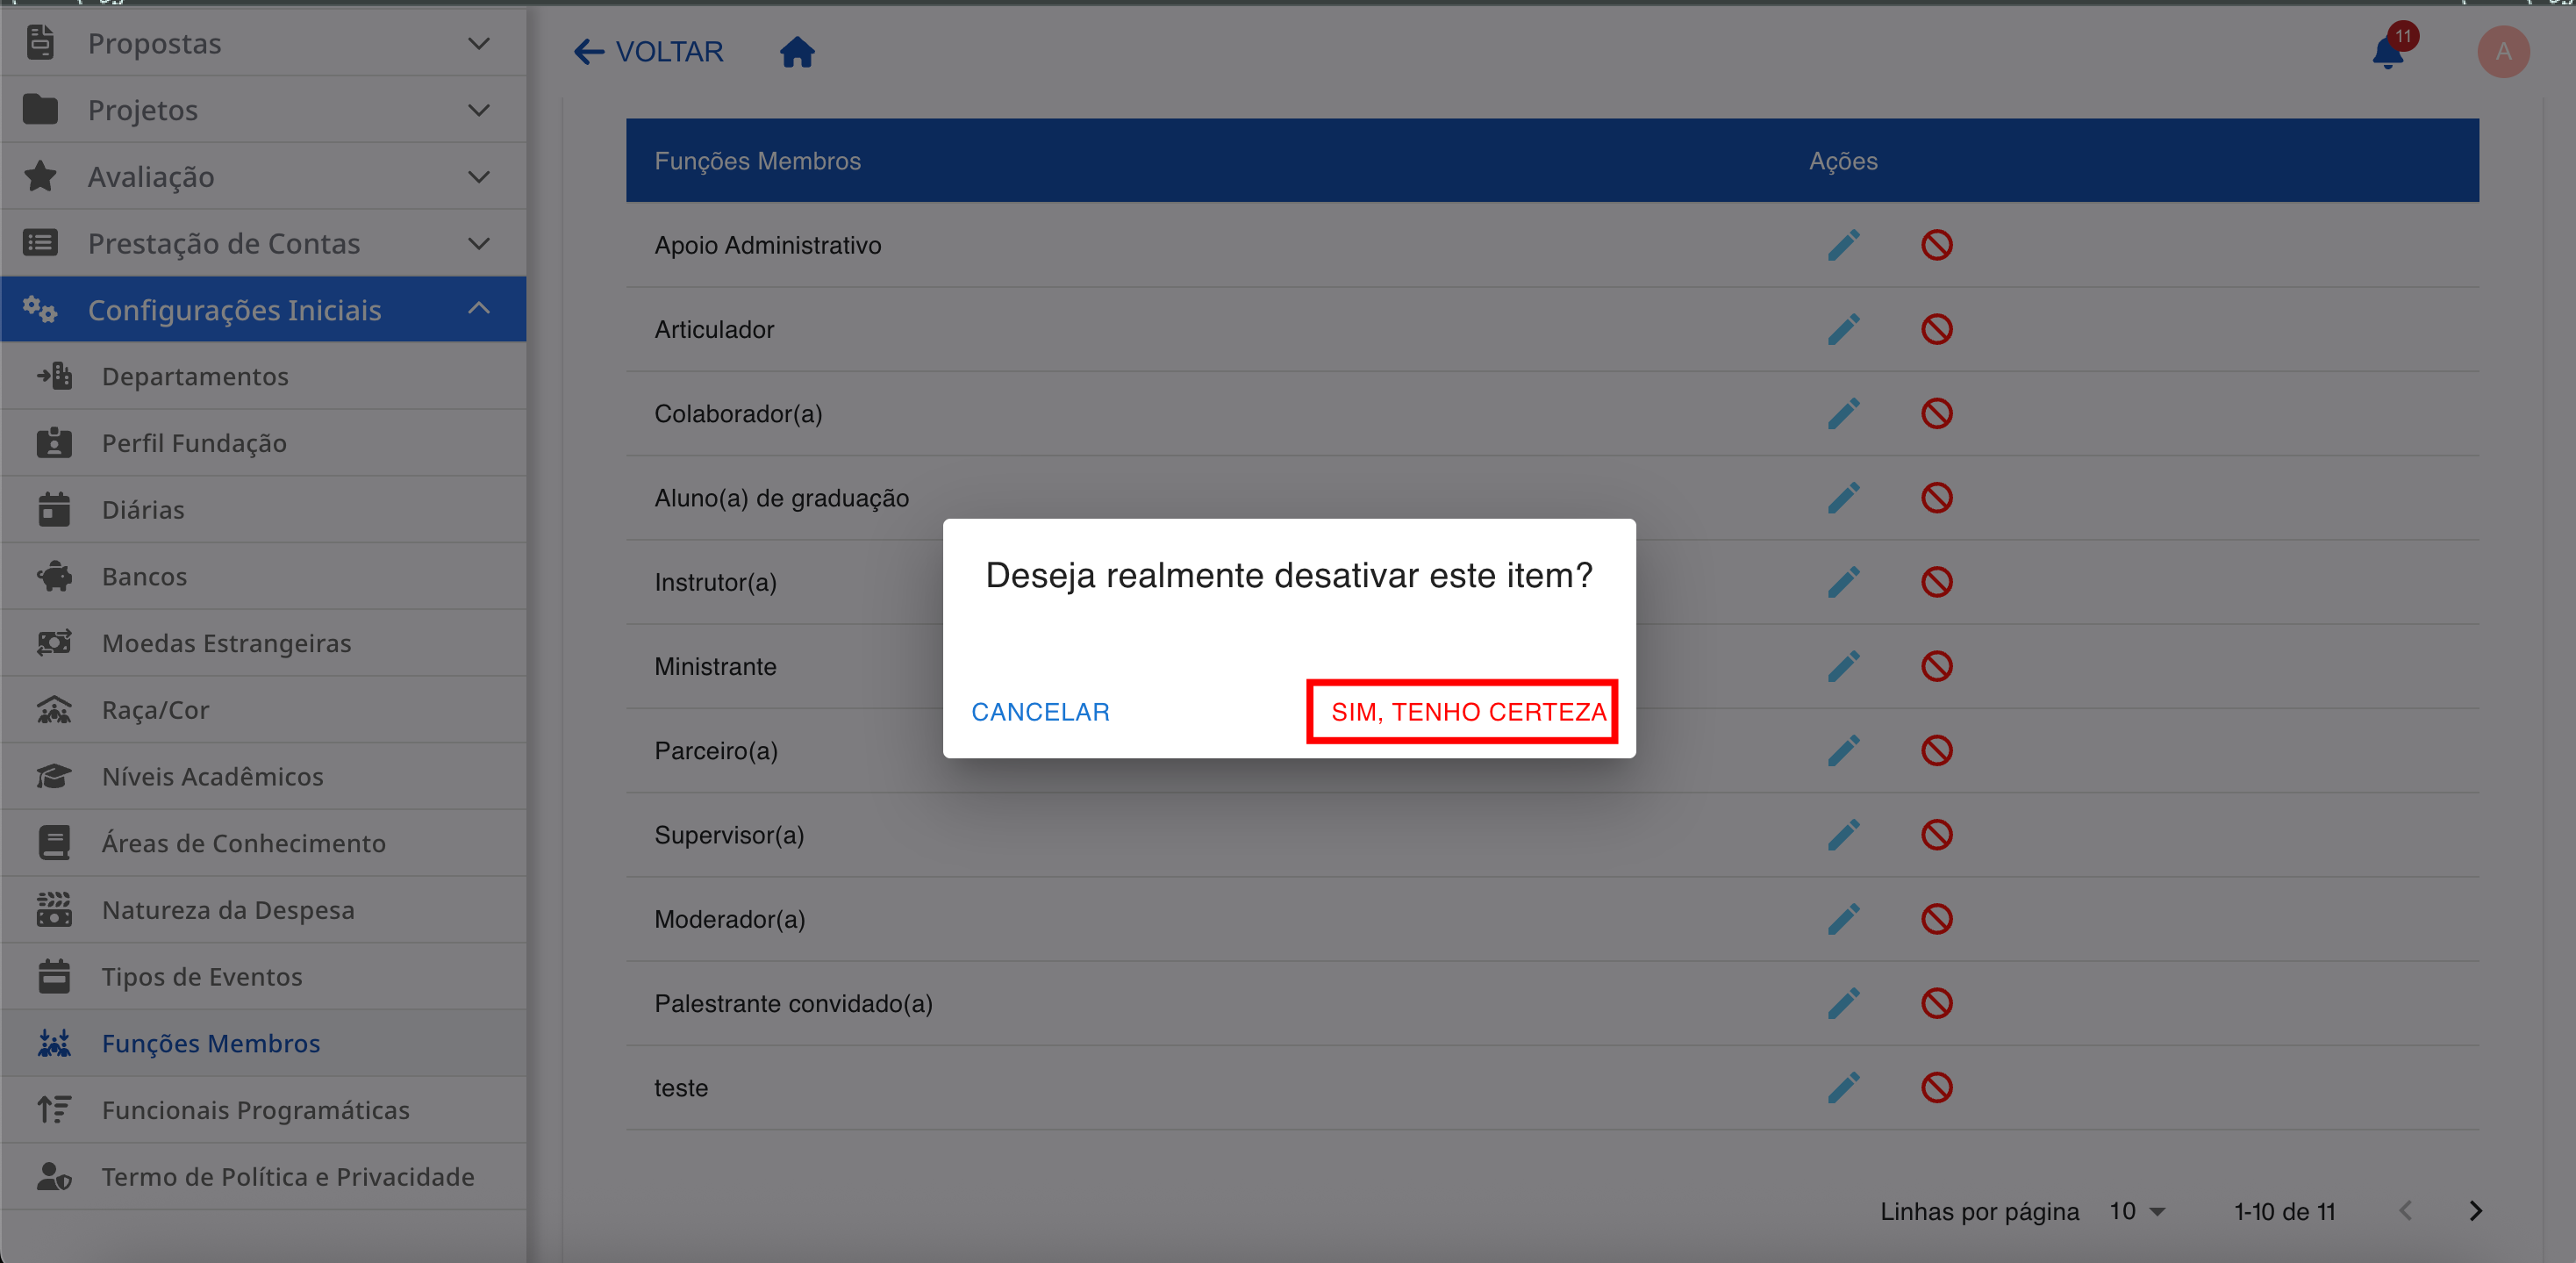Click the deactivate icon for Articulador row
2576x1263 pixels.
(1936, 329)
